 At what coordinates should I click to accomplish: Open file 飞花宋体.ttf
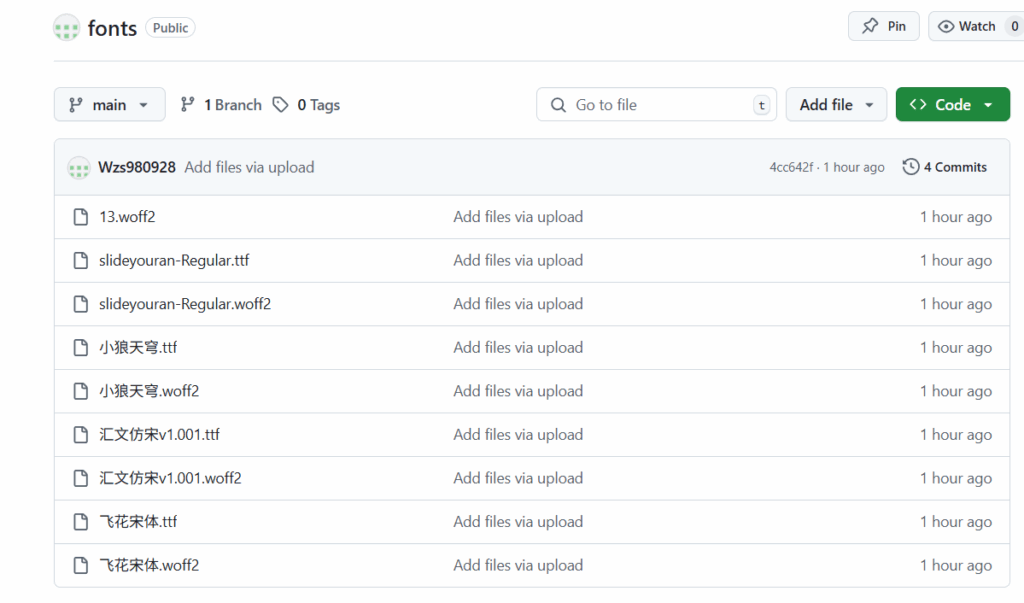click(138, 522)
